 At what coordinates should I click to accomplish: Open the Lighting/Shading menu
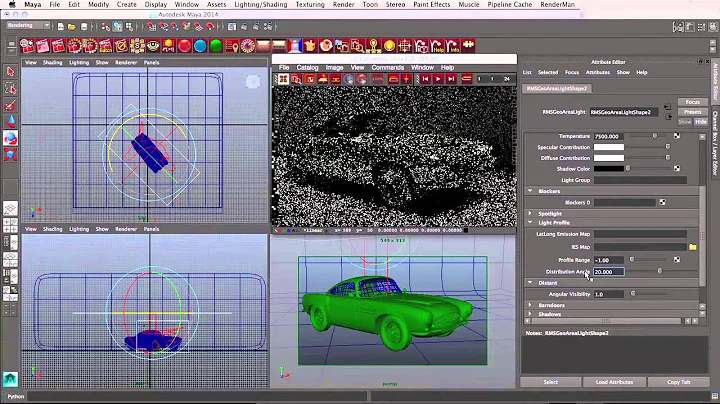pos(260,4)
